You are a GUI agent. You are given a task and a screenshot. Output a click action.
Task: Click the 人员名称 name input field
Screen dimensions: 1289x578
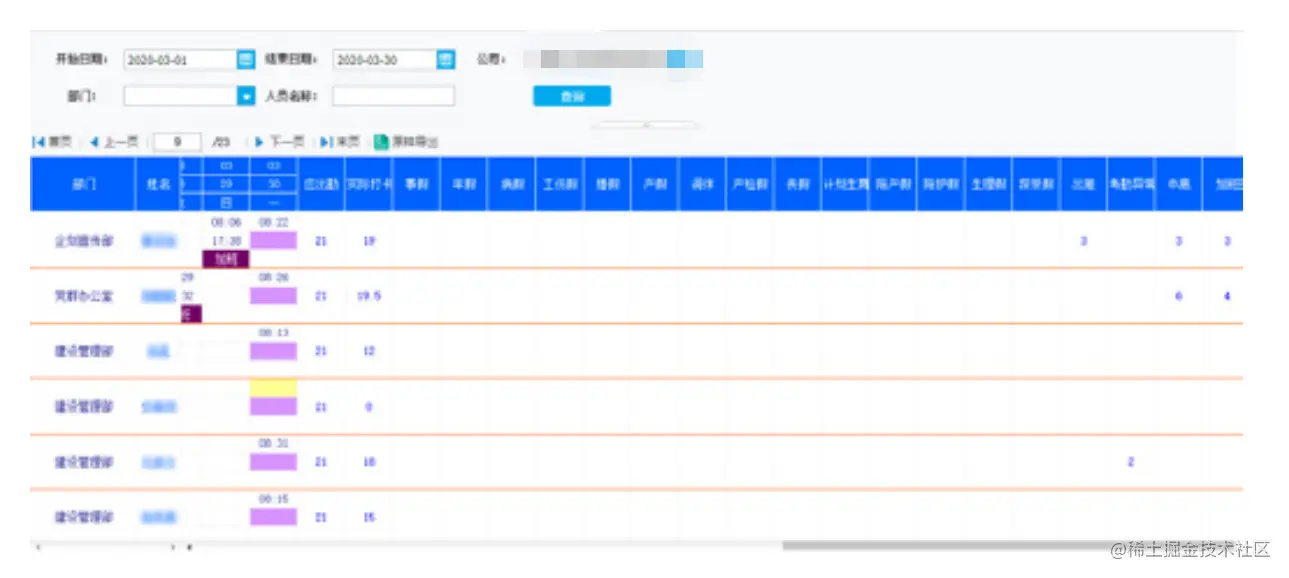393,95
